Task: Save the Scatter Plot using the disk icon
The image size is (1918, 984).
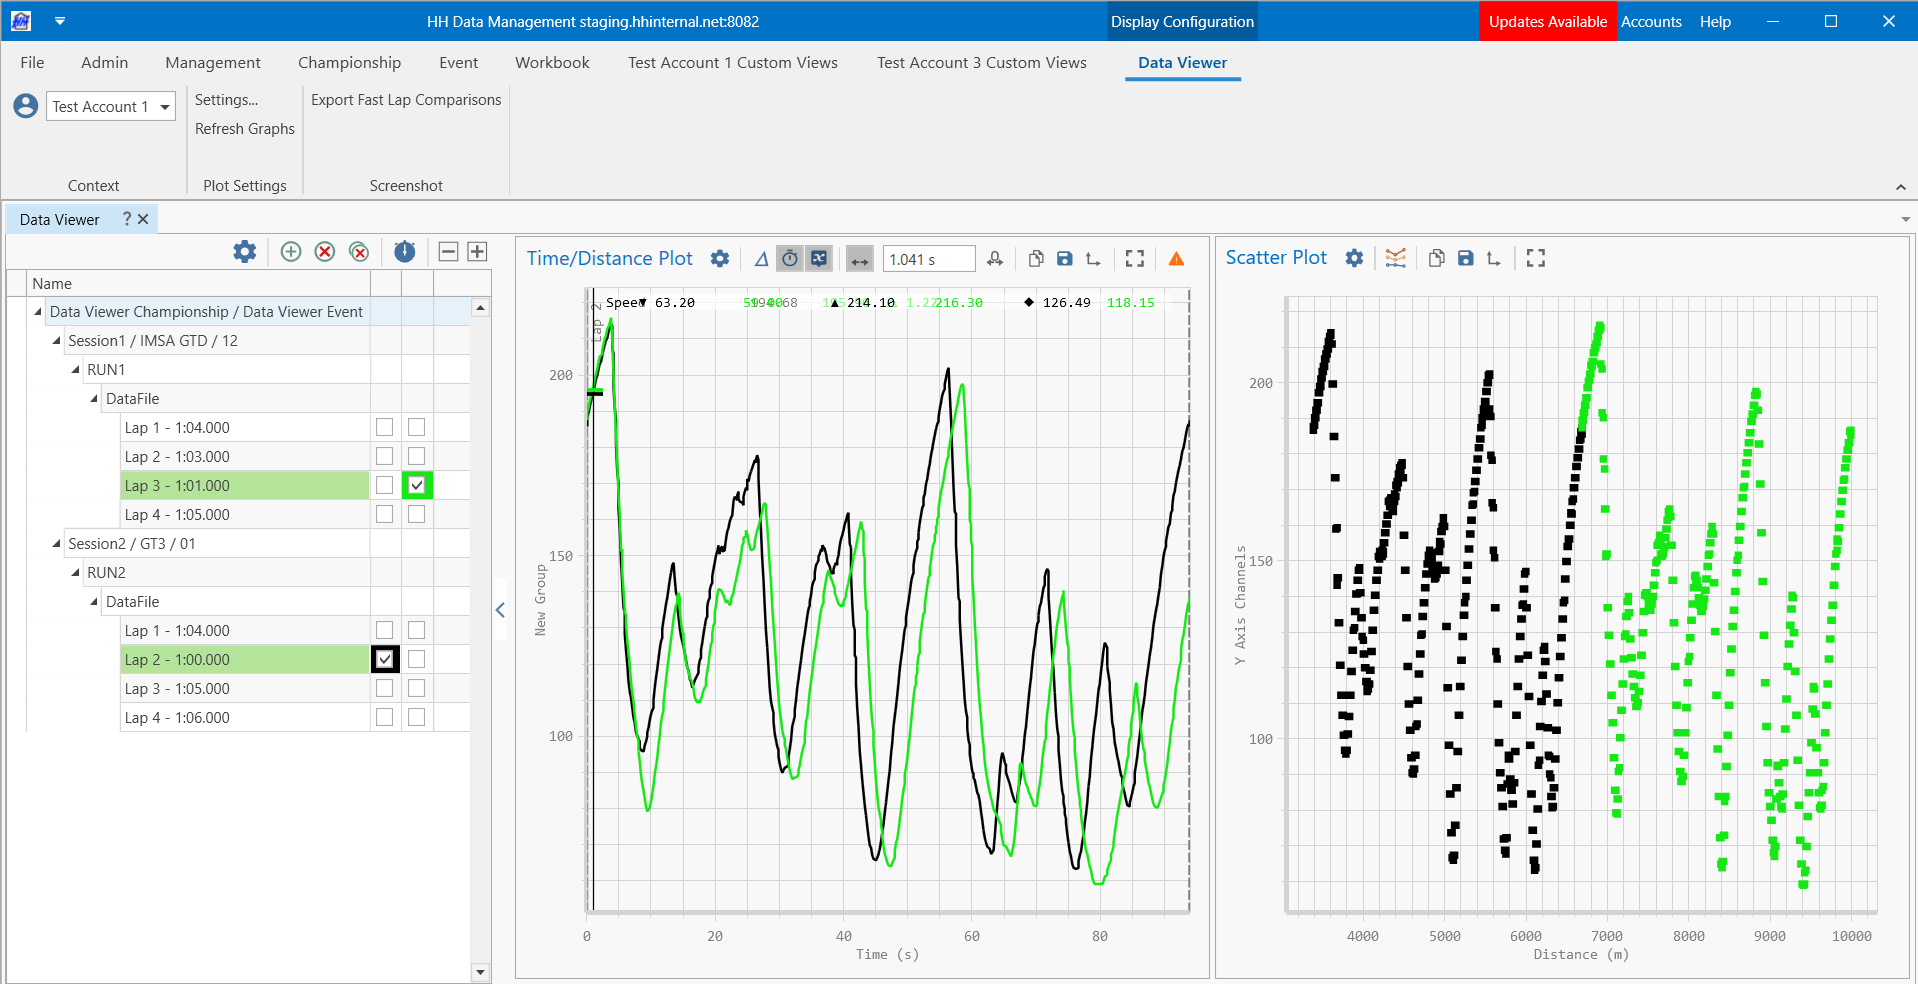Action: [1465, 258]
